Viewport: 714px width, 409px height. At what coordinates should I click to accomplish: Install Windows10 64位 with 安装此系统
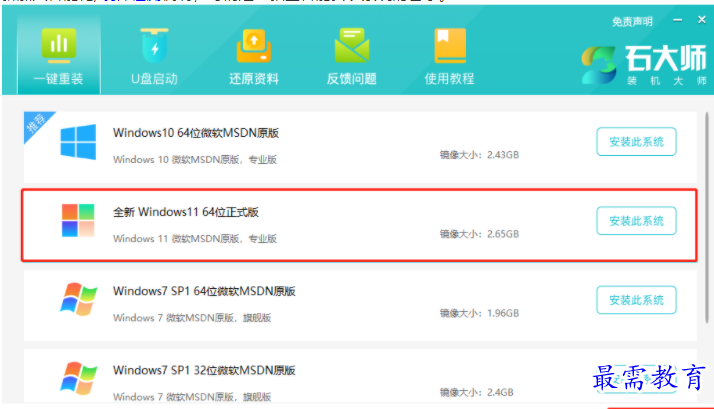[x=636, y=142]
